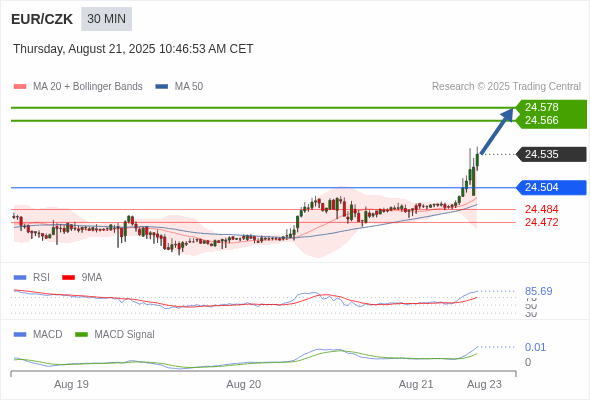This screenshot has width=590, height=400.
Task: Click the Aug 19 date axis label
Action: [x=71, y=384]
